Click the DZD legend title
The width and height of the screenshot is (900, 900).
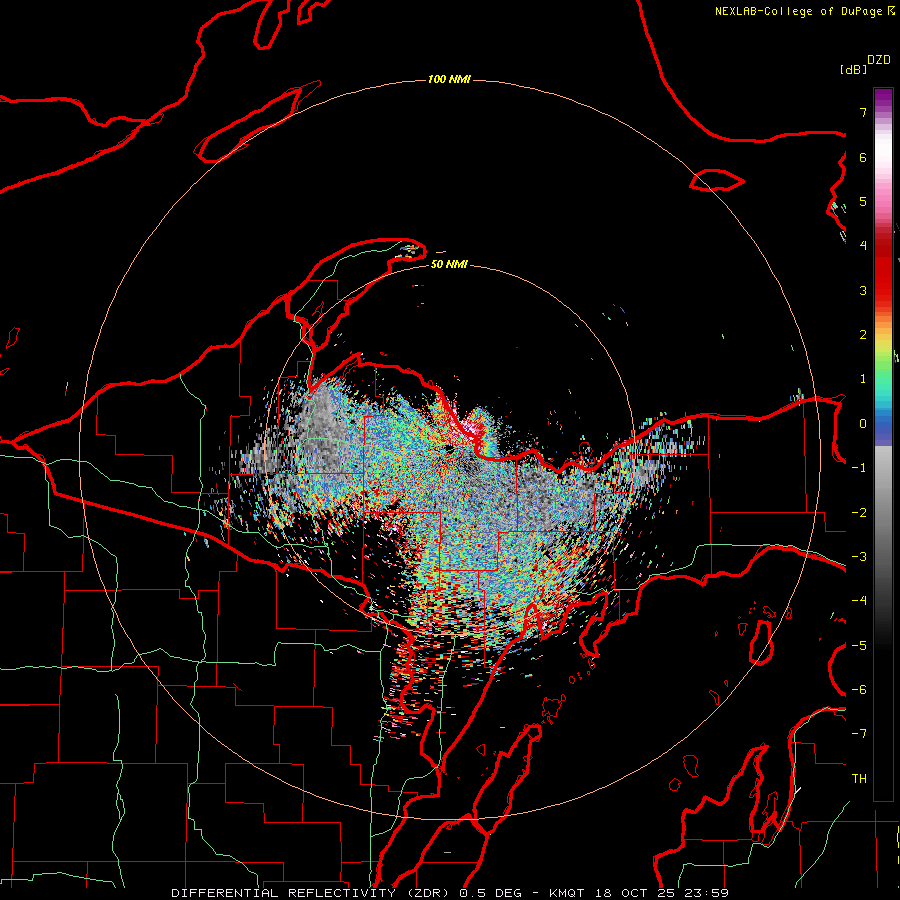click(879, 60)
